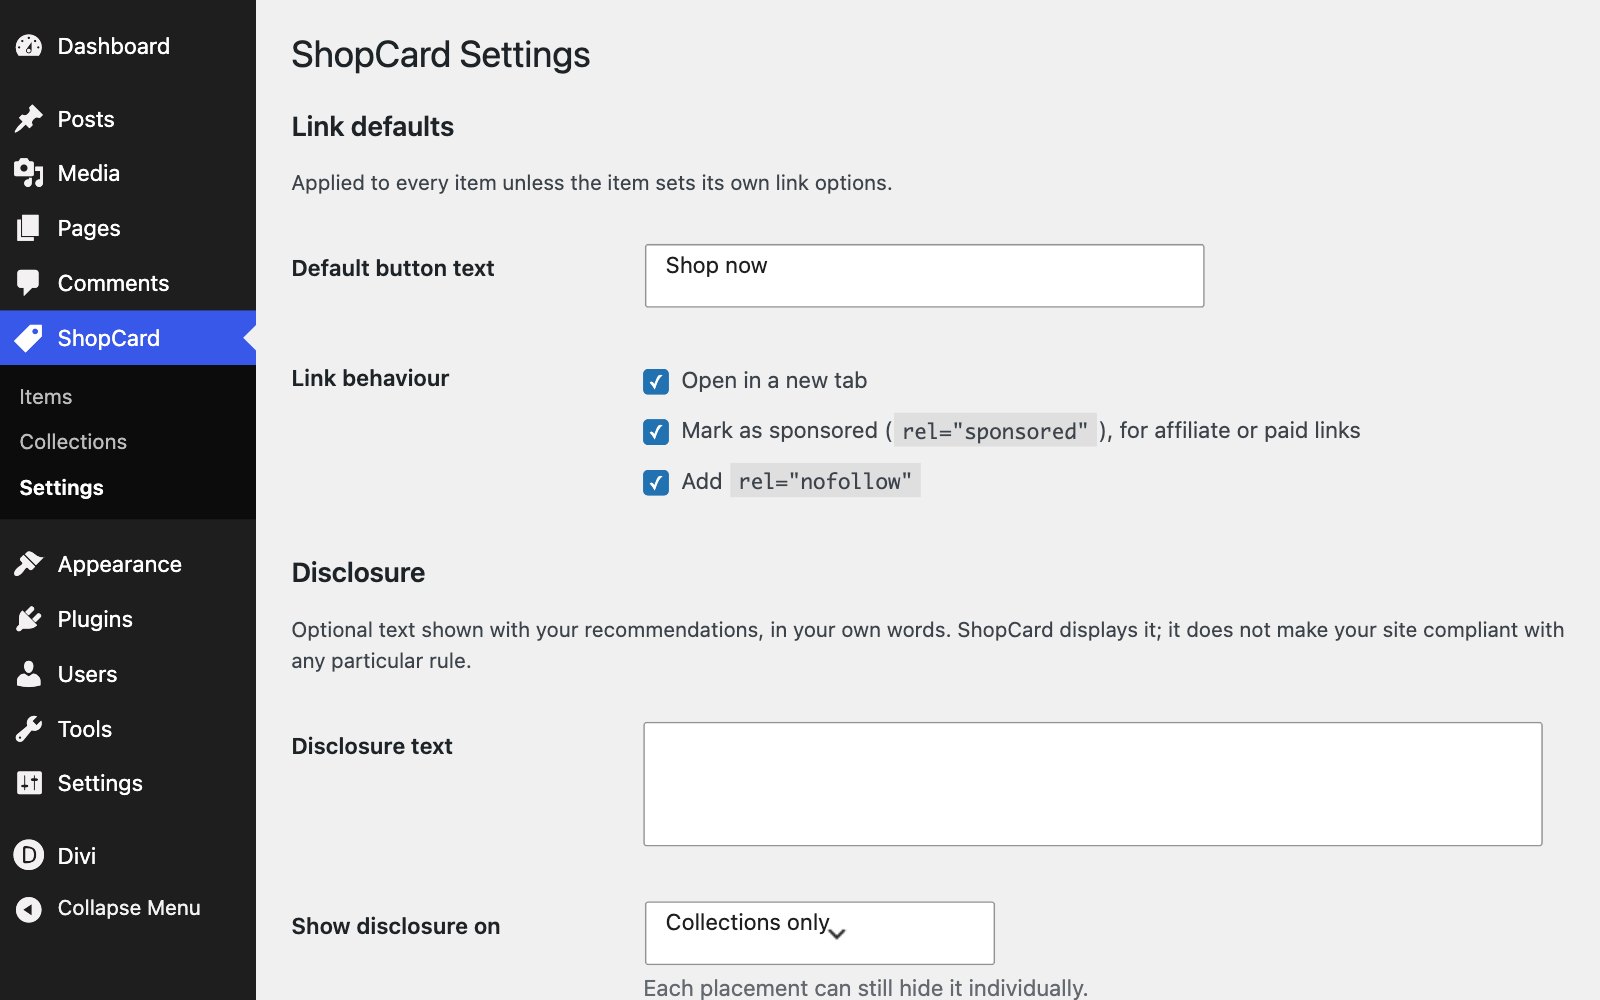The width and height of the screenshot is (1600, 1000).
Task: Click the Comments speech bubble icon
Action: coord(29,283)
